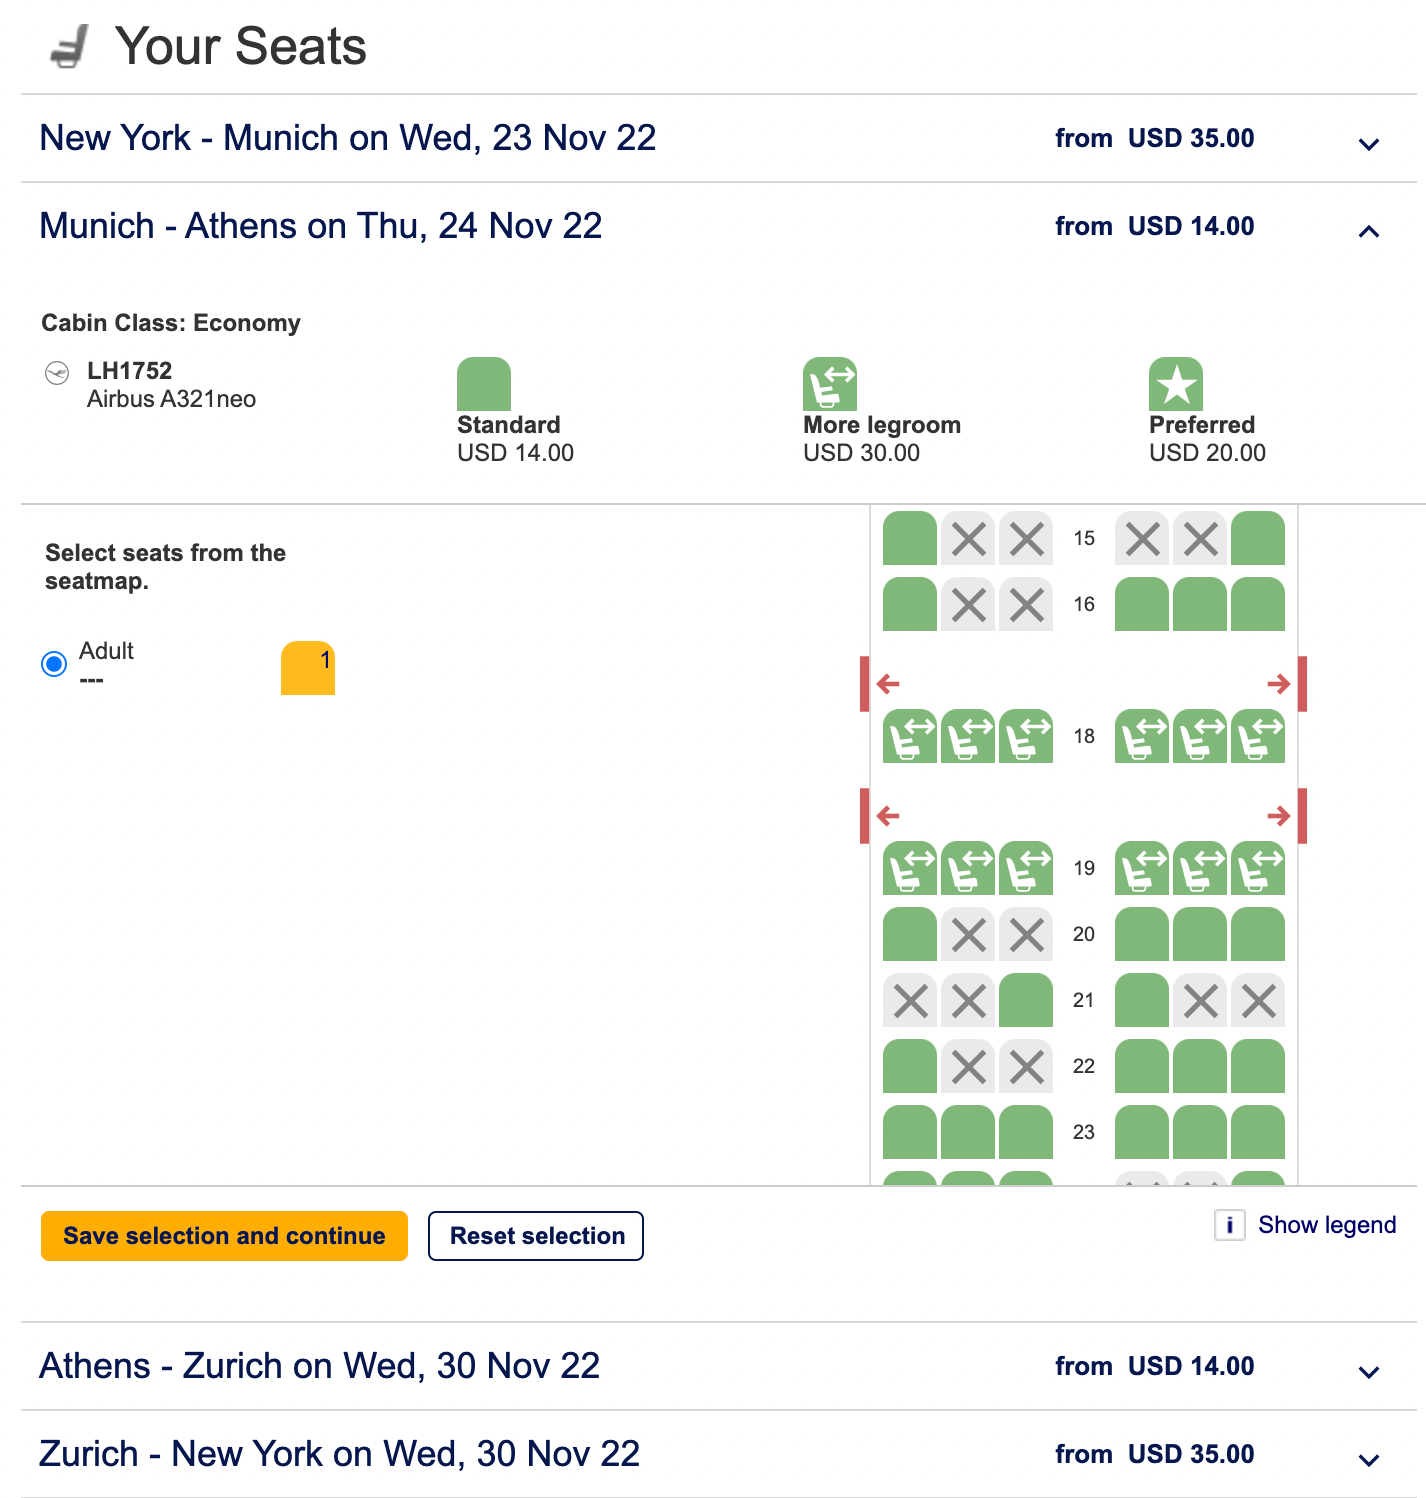This screenshot has width=1426, height=1498.
Task: Click the info icon beside Show legend
Action: point(1229,1225)
